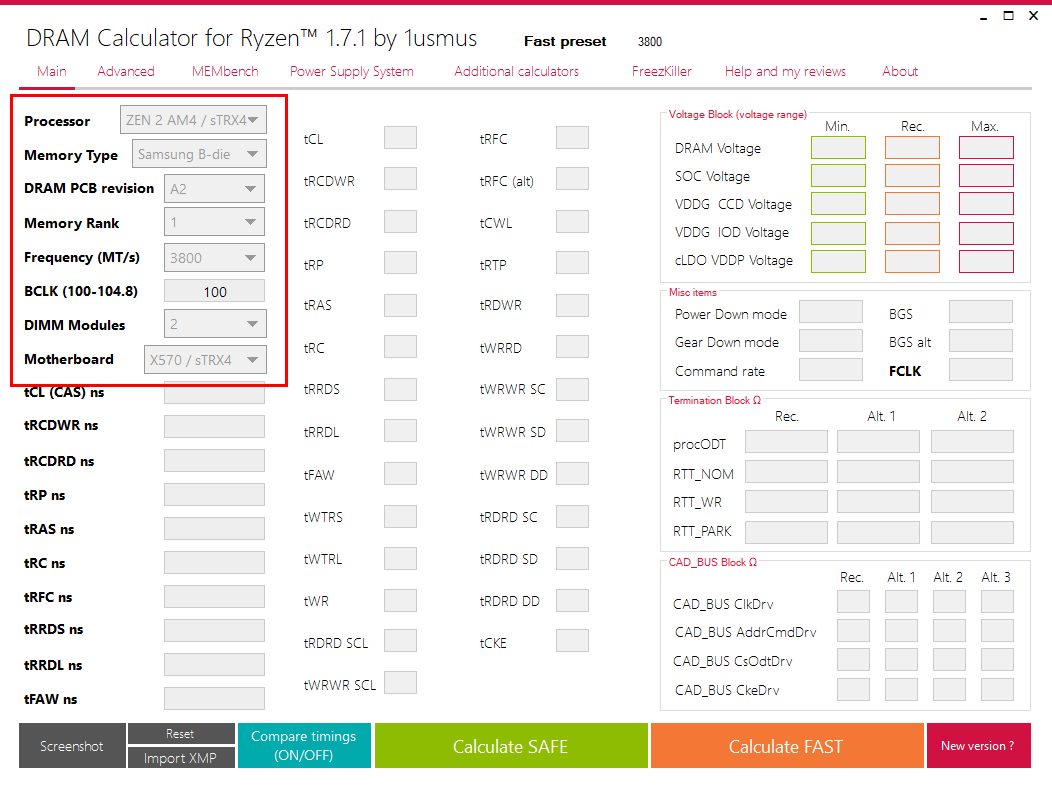Click Calculate FAST button

tap(787, 746)
